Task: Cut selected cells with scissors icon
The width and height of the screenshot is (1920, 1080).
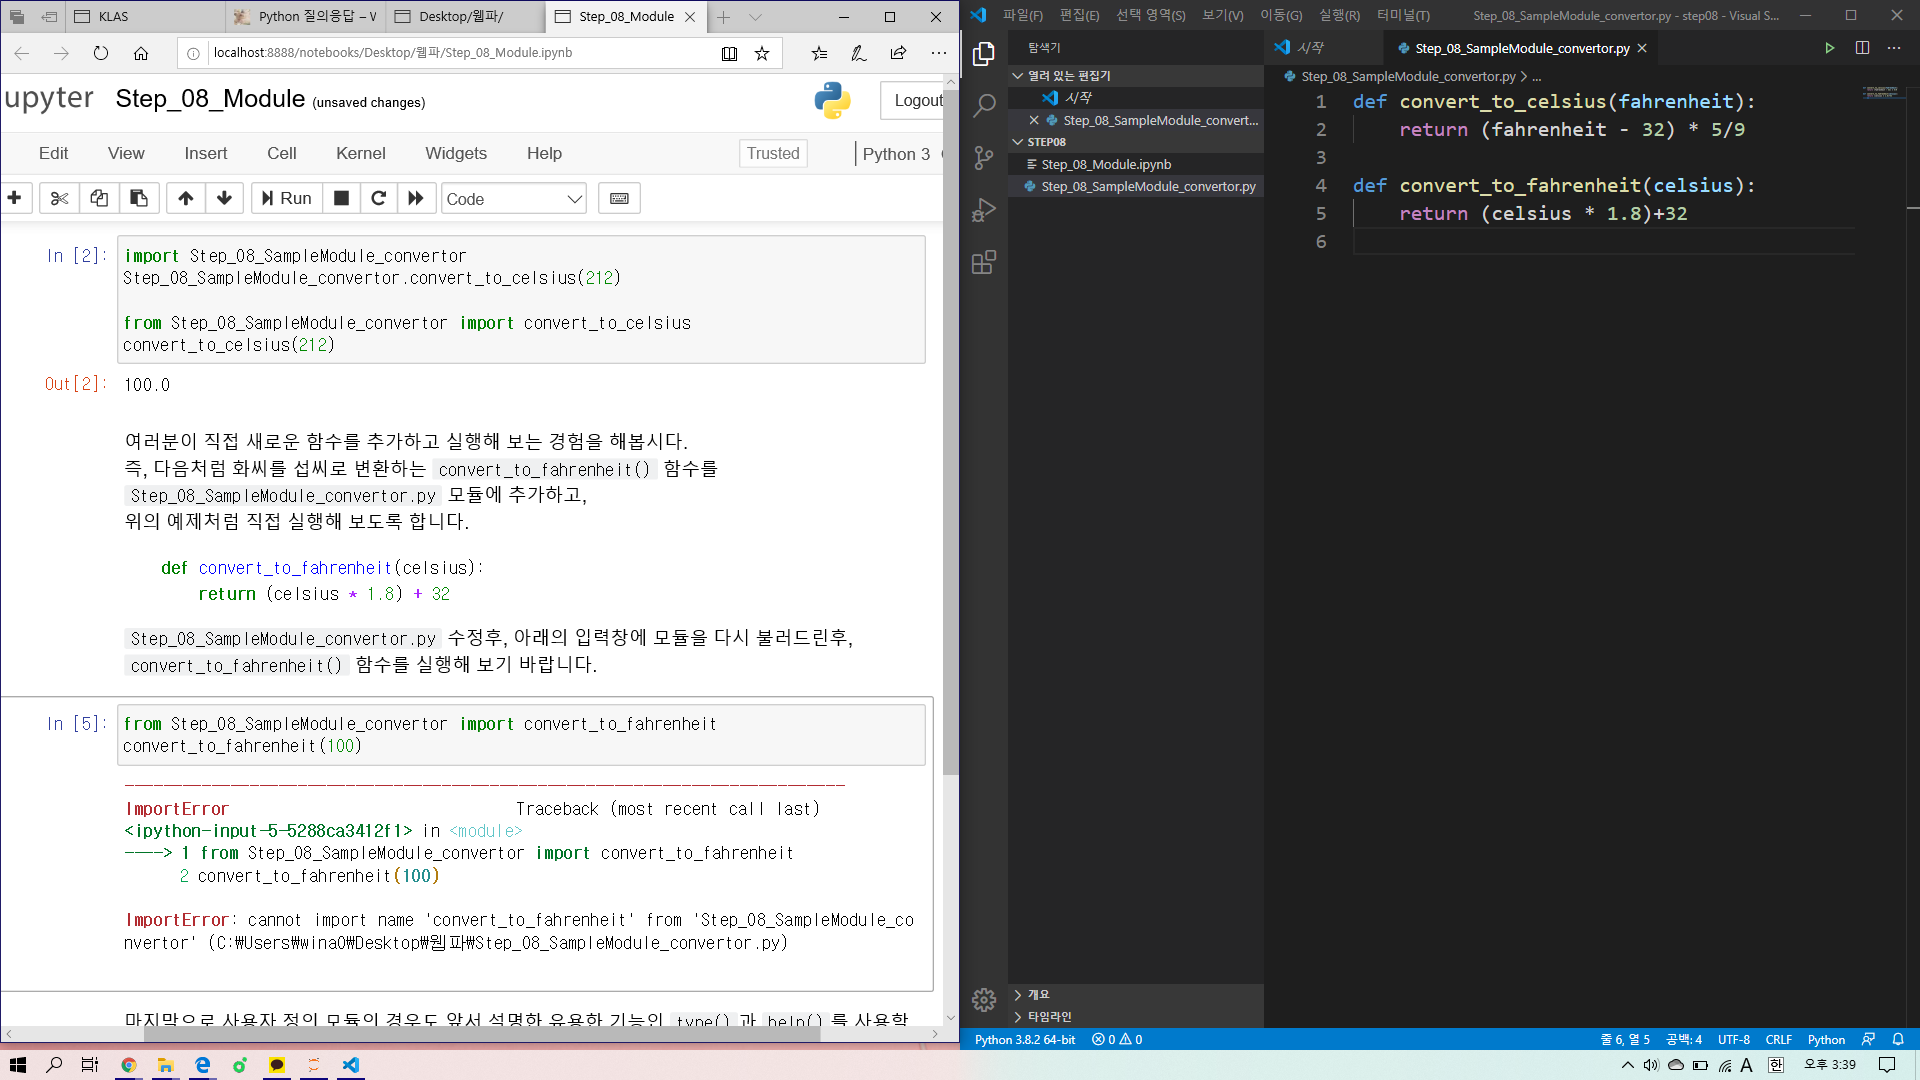Action: click(x=59, y=198)
